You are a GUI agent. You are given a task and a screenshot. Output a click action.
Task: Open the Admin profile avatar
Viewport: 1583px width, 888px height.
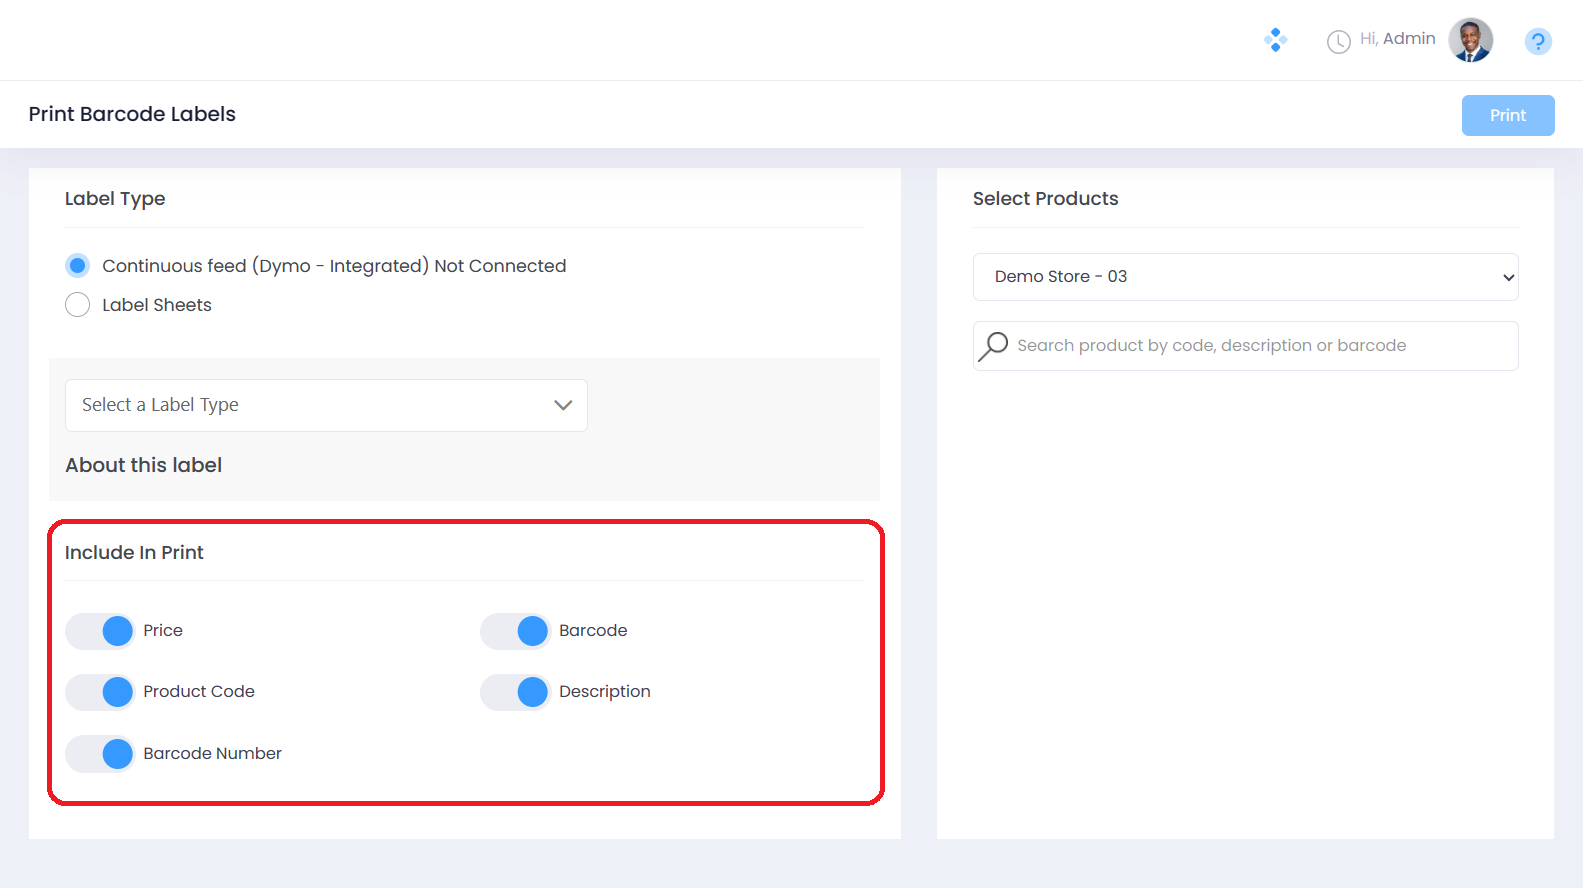[1470, 40]
